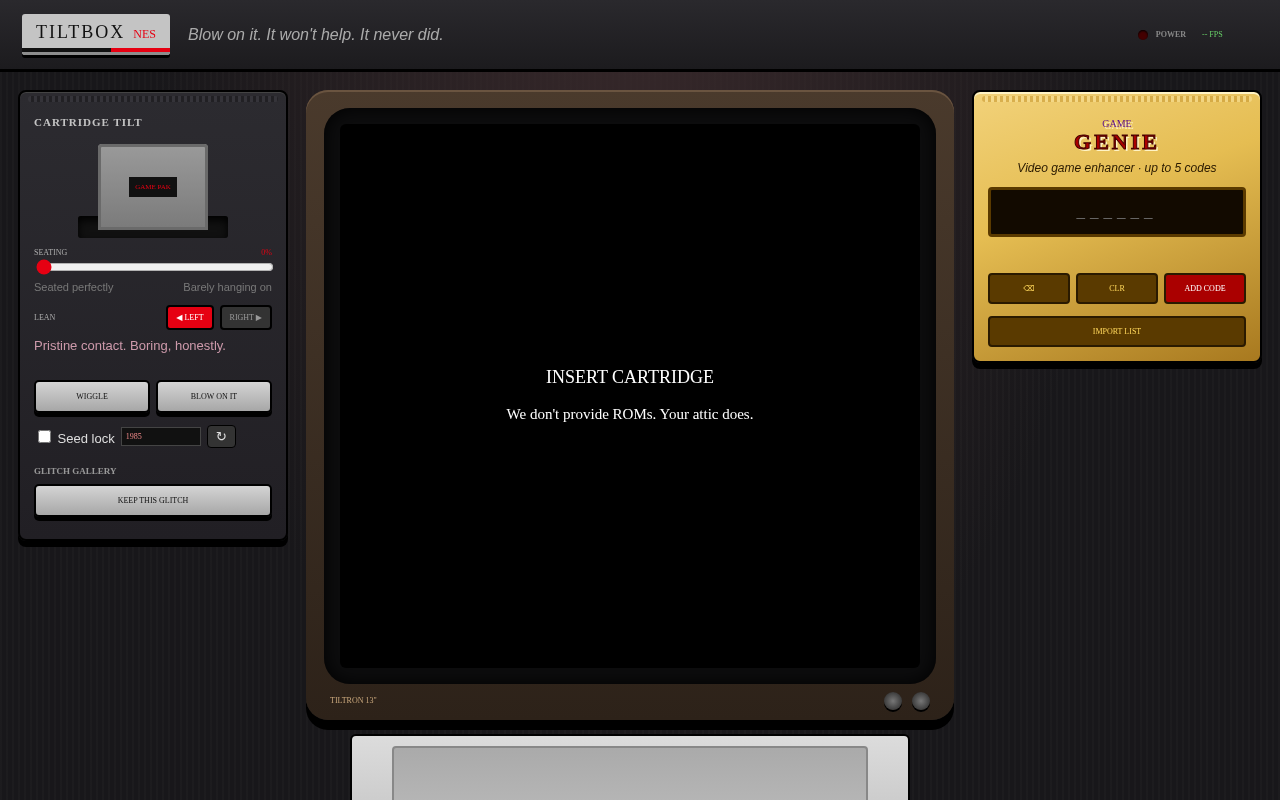Click the Game Pak cartridge graphic
This screenshot has height=800, width=1280.
tap(153, 187)
